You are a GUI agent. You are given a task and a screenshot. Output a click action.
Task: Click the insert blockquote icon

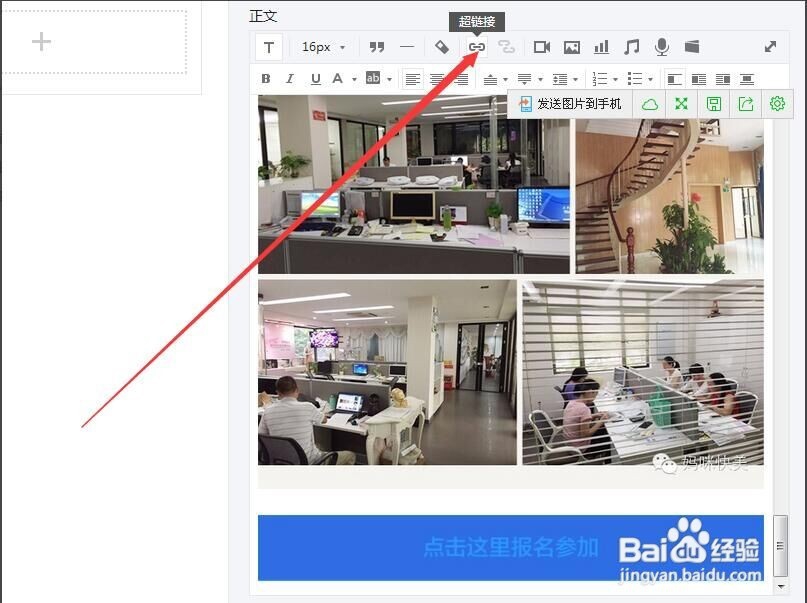coord(377,46)
